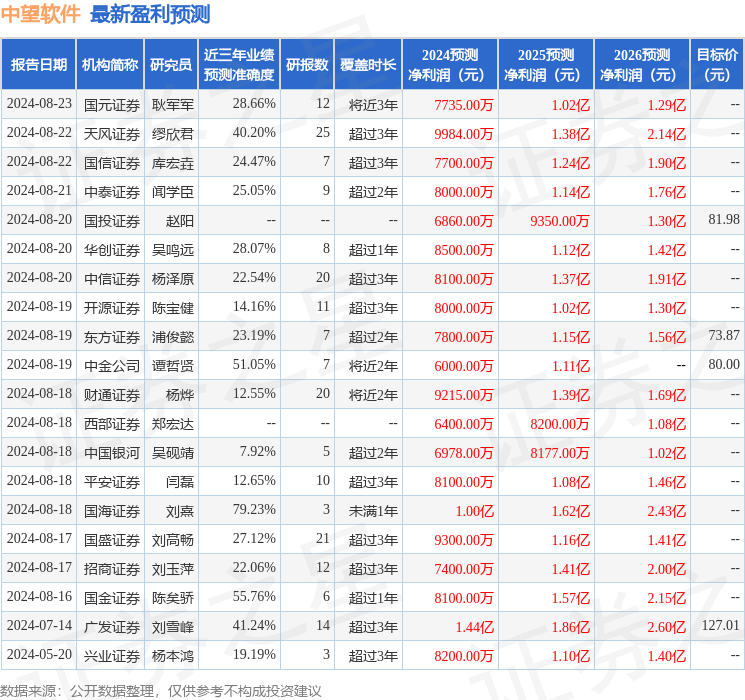The image size is (745, 700).
Task: Click accuracy value 55.76%
Action: click(254, 596)
